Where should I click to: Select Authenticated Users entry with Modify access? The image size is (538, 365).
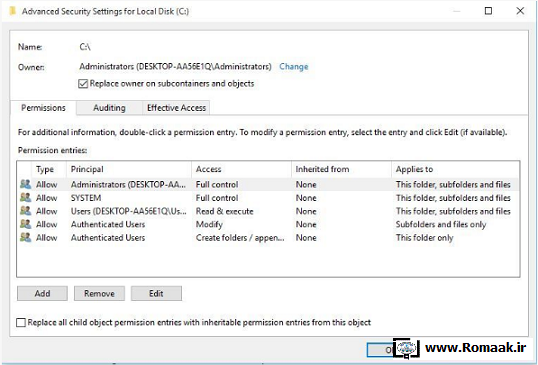[x=268, y=224]
